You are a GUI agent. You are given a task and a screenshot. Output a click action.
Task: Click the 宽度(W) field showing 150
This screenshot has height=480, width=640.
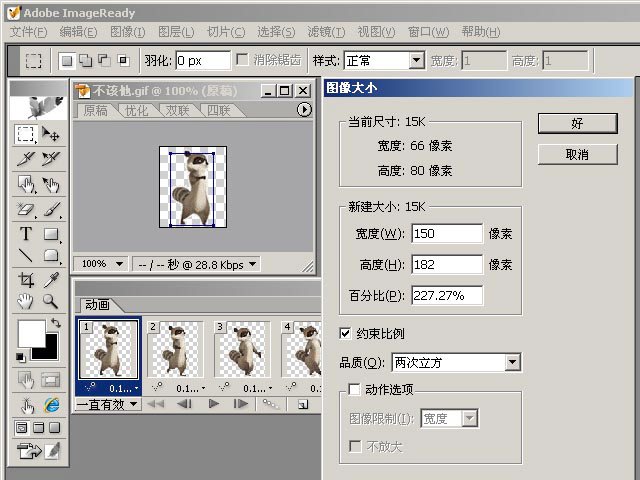click(x=447, y=233)
